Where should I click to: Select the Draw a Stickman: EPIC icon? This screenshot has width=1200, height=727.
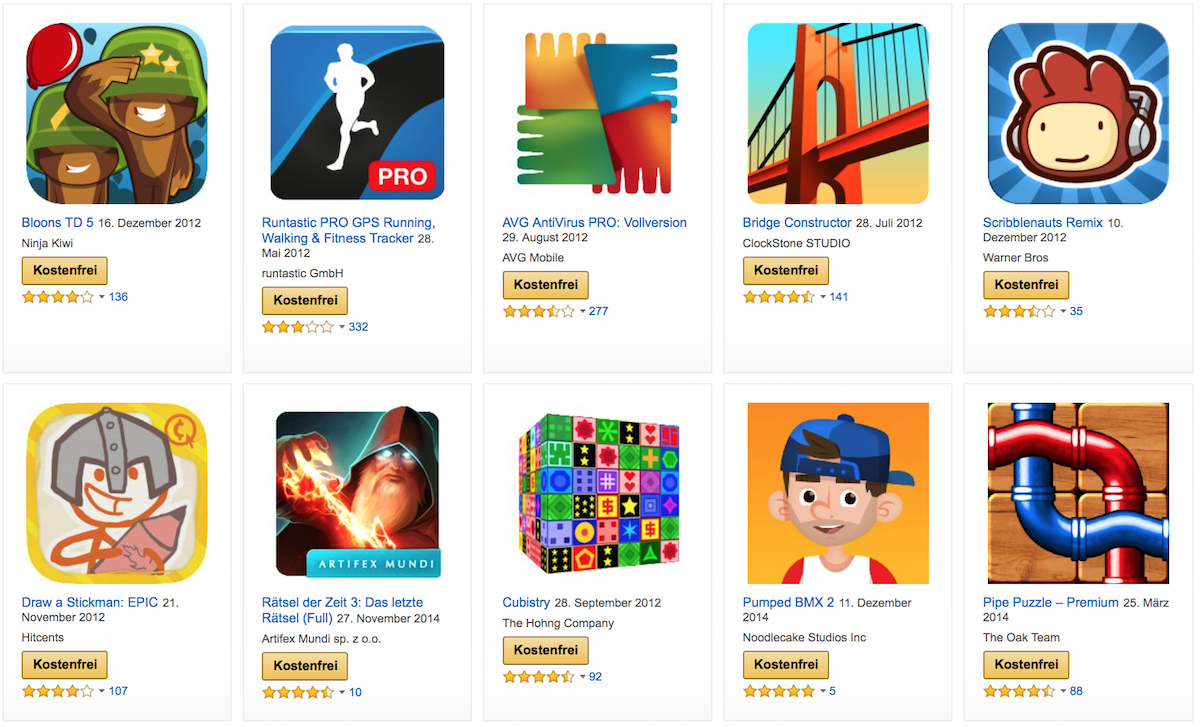click(x=116, y=493)
